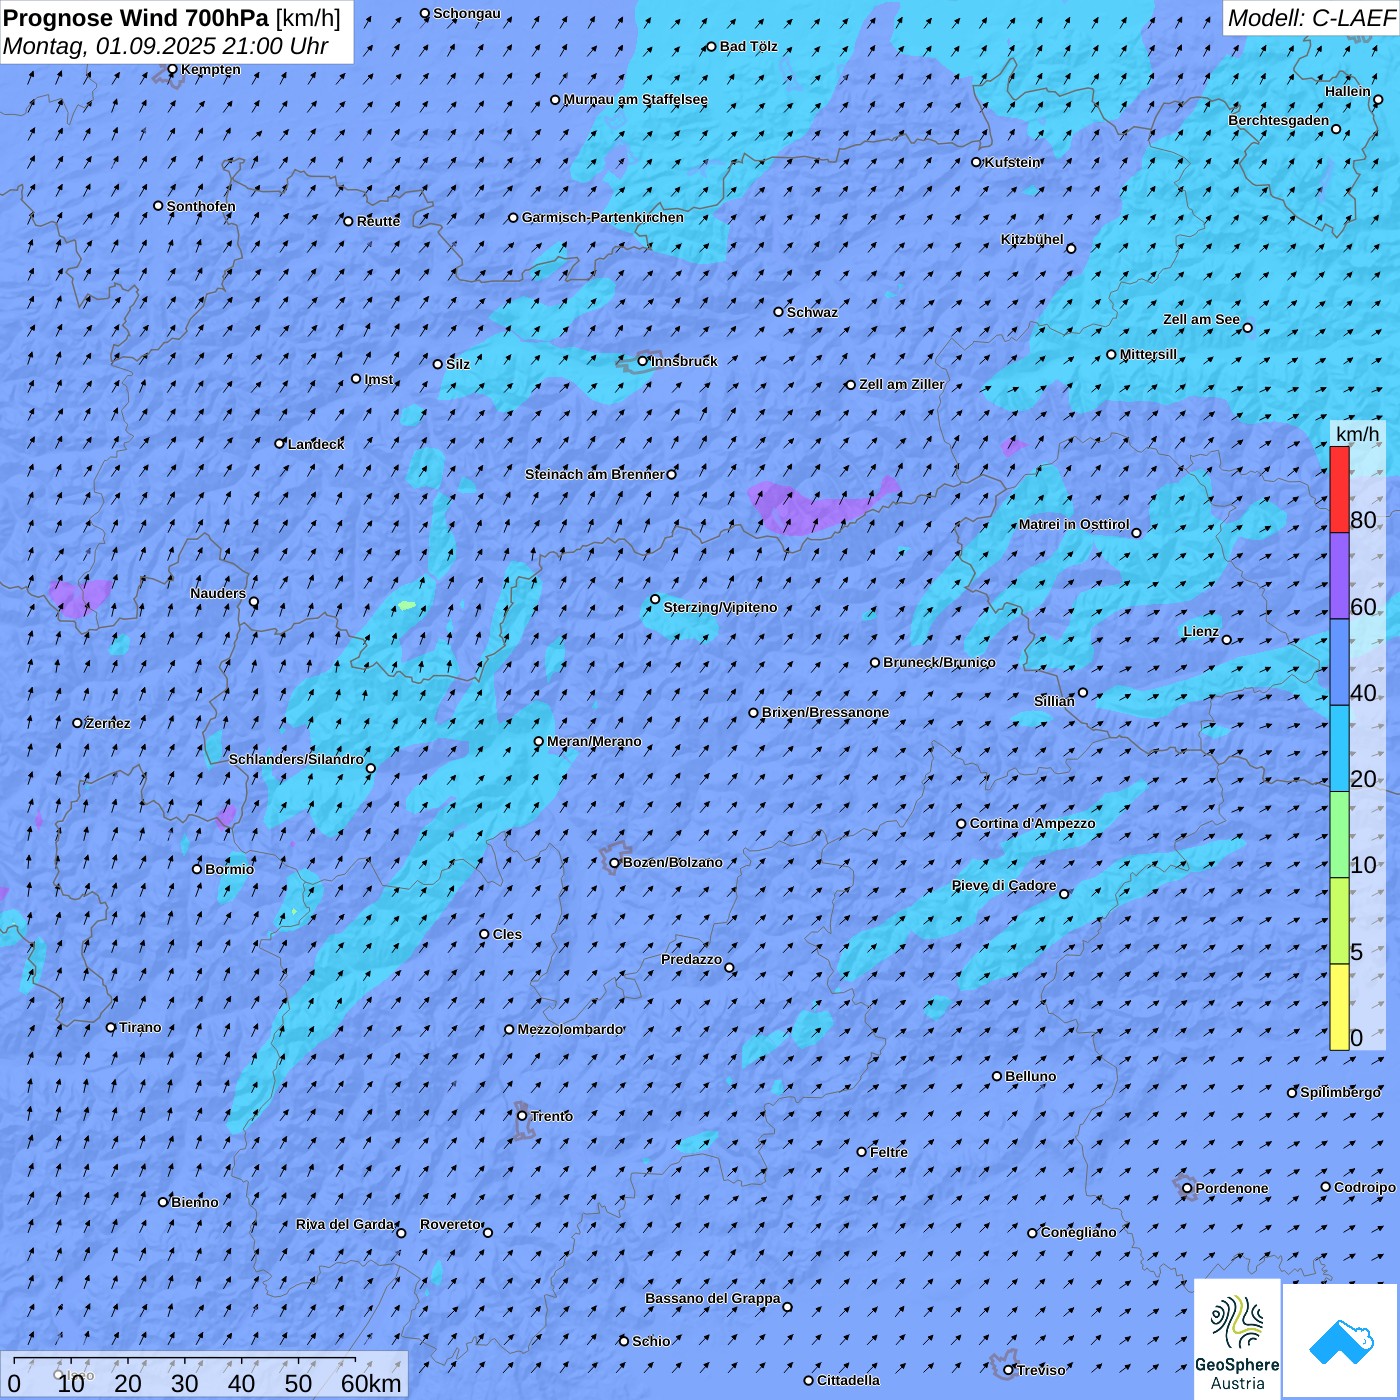Click the 'Modell: C-LAEF' label

(x=1311, y=18)
